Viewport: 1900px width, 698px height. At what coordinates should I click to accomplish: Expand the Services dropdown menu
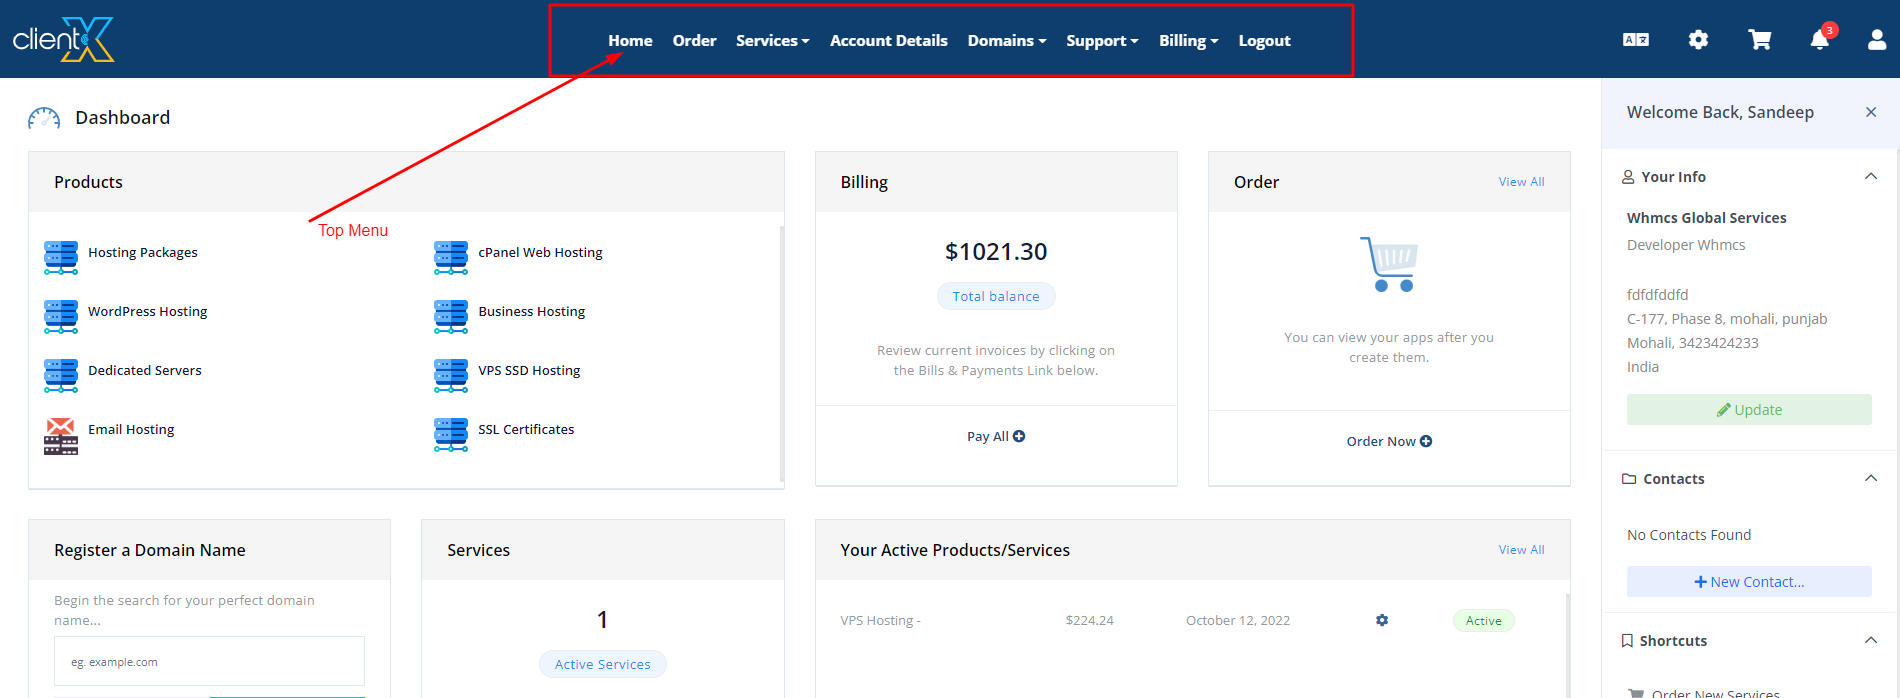[772, 41]
